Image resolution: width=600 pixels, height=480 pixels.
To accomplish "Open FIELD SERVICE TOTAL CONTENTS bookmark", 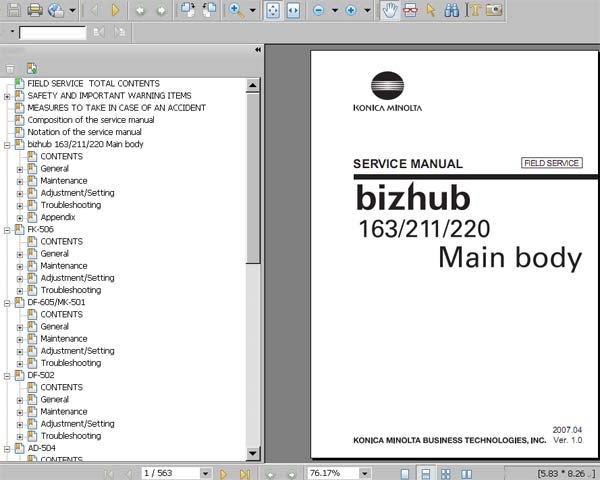I will point(94,83).
